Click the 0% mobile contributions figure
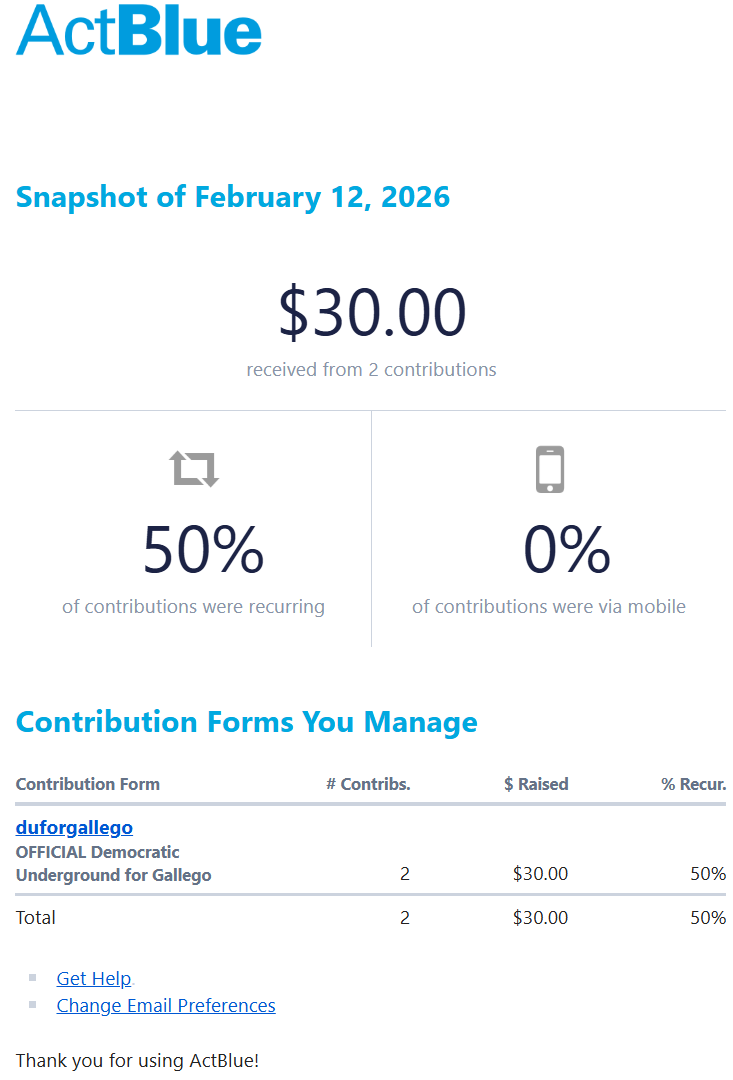The height and width of the screenshot is (1080, 733). [567, 550]
